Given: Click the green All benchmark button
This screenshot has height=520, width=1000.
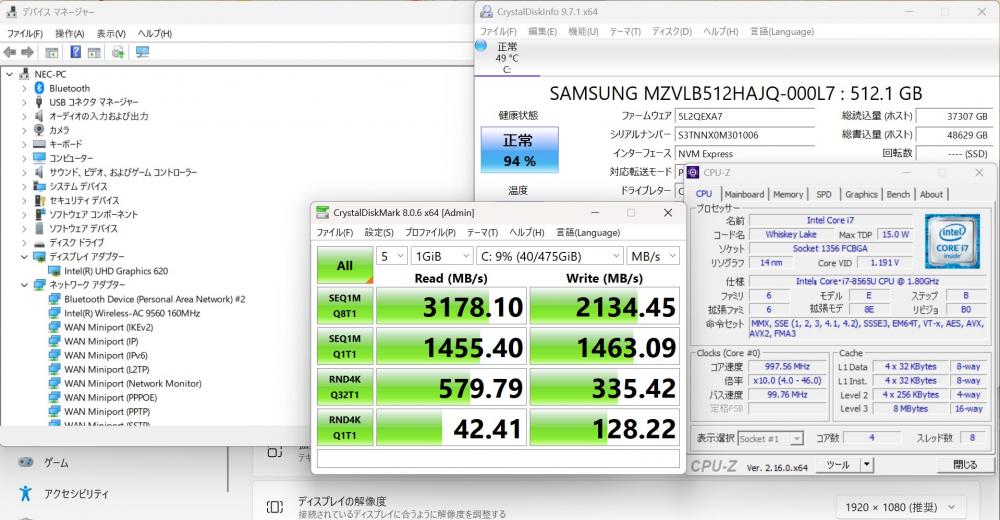Looking at the screenshot, I should (x=344, y=265).
